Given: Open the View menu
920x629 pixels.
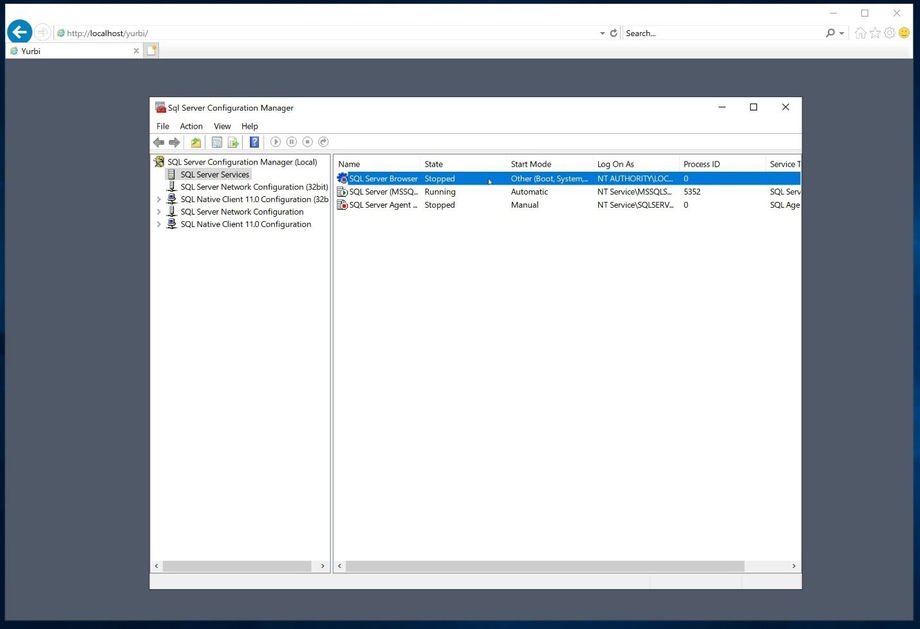Looking at the screenshot, I should click(x=222, y=126).
